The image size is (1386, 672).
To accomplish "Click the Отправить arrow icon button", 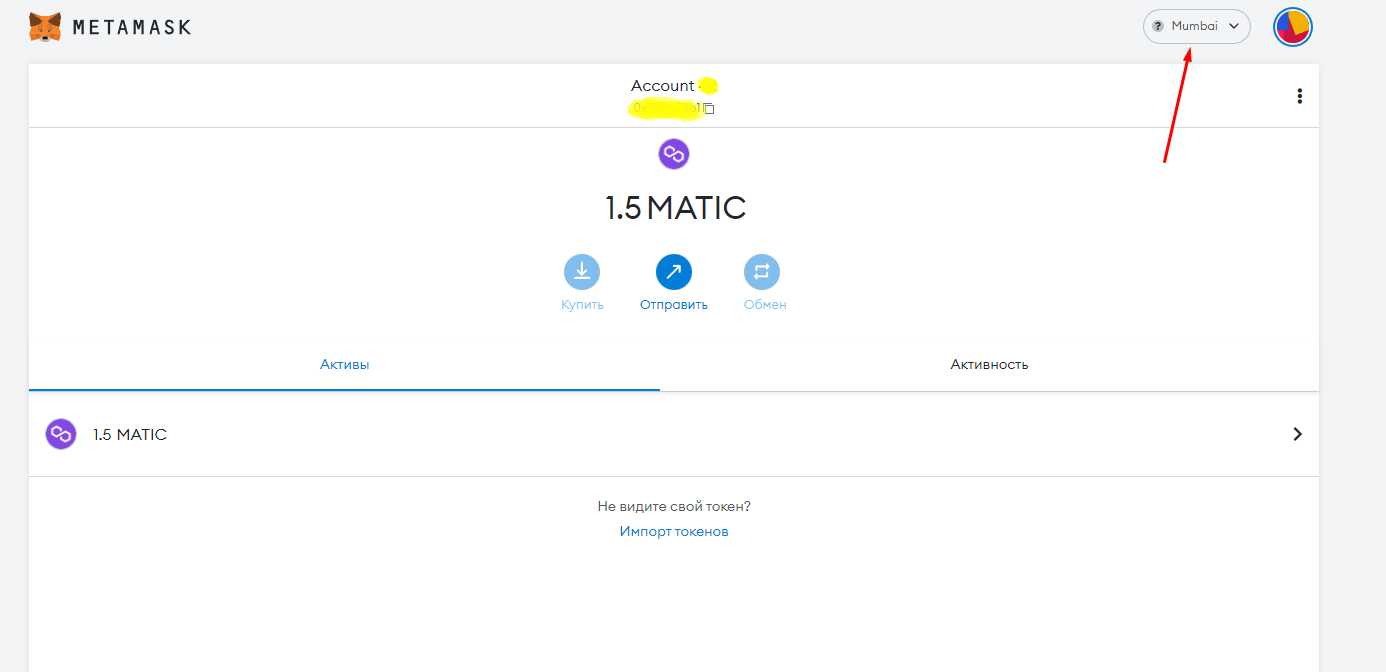I will 674,271.
